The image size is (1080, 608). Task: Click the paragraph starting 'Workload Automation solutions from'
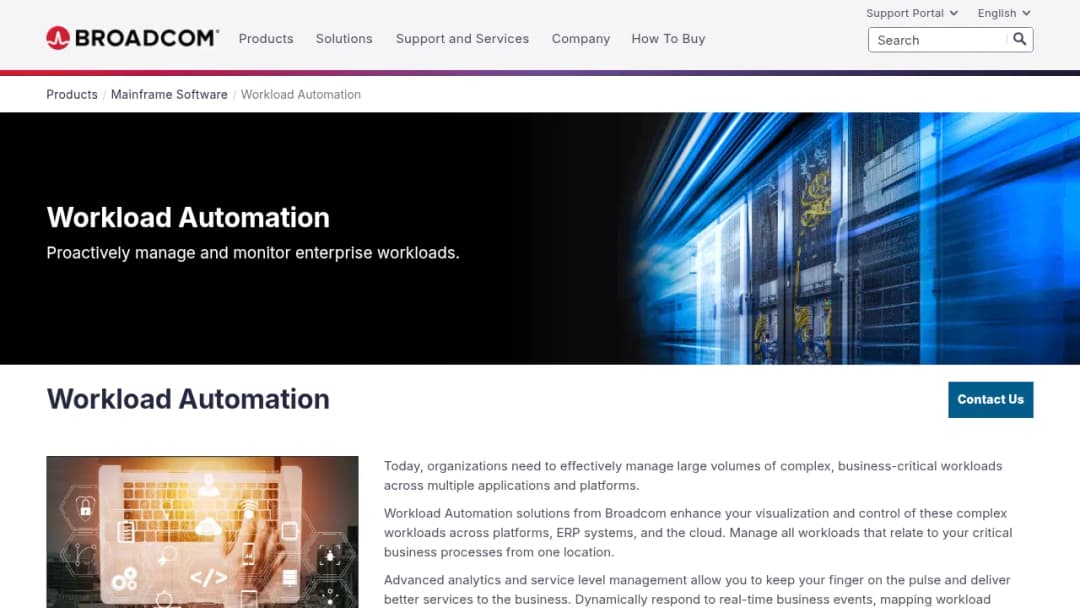698,532
